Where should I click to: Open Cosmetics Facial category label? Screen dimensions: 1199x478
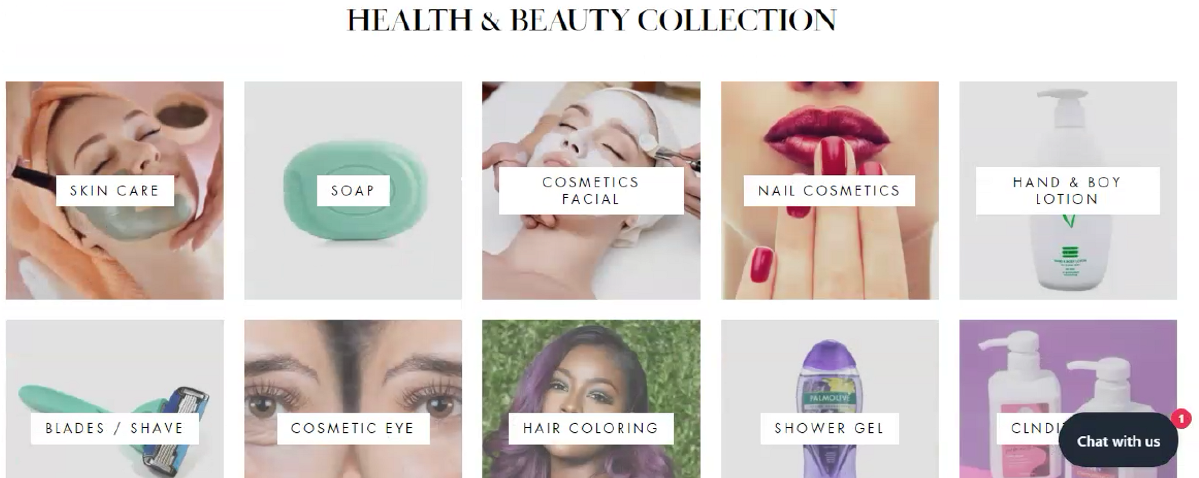point(591,190)
